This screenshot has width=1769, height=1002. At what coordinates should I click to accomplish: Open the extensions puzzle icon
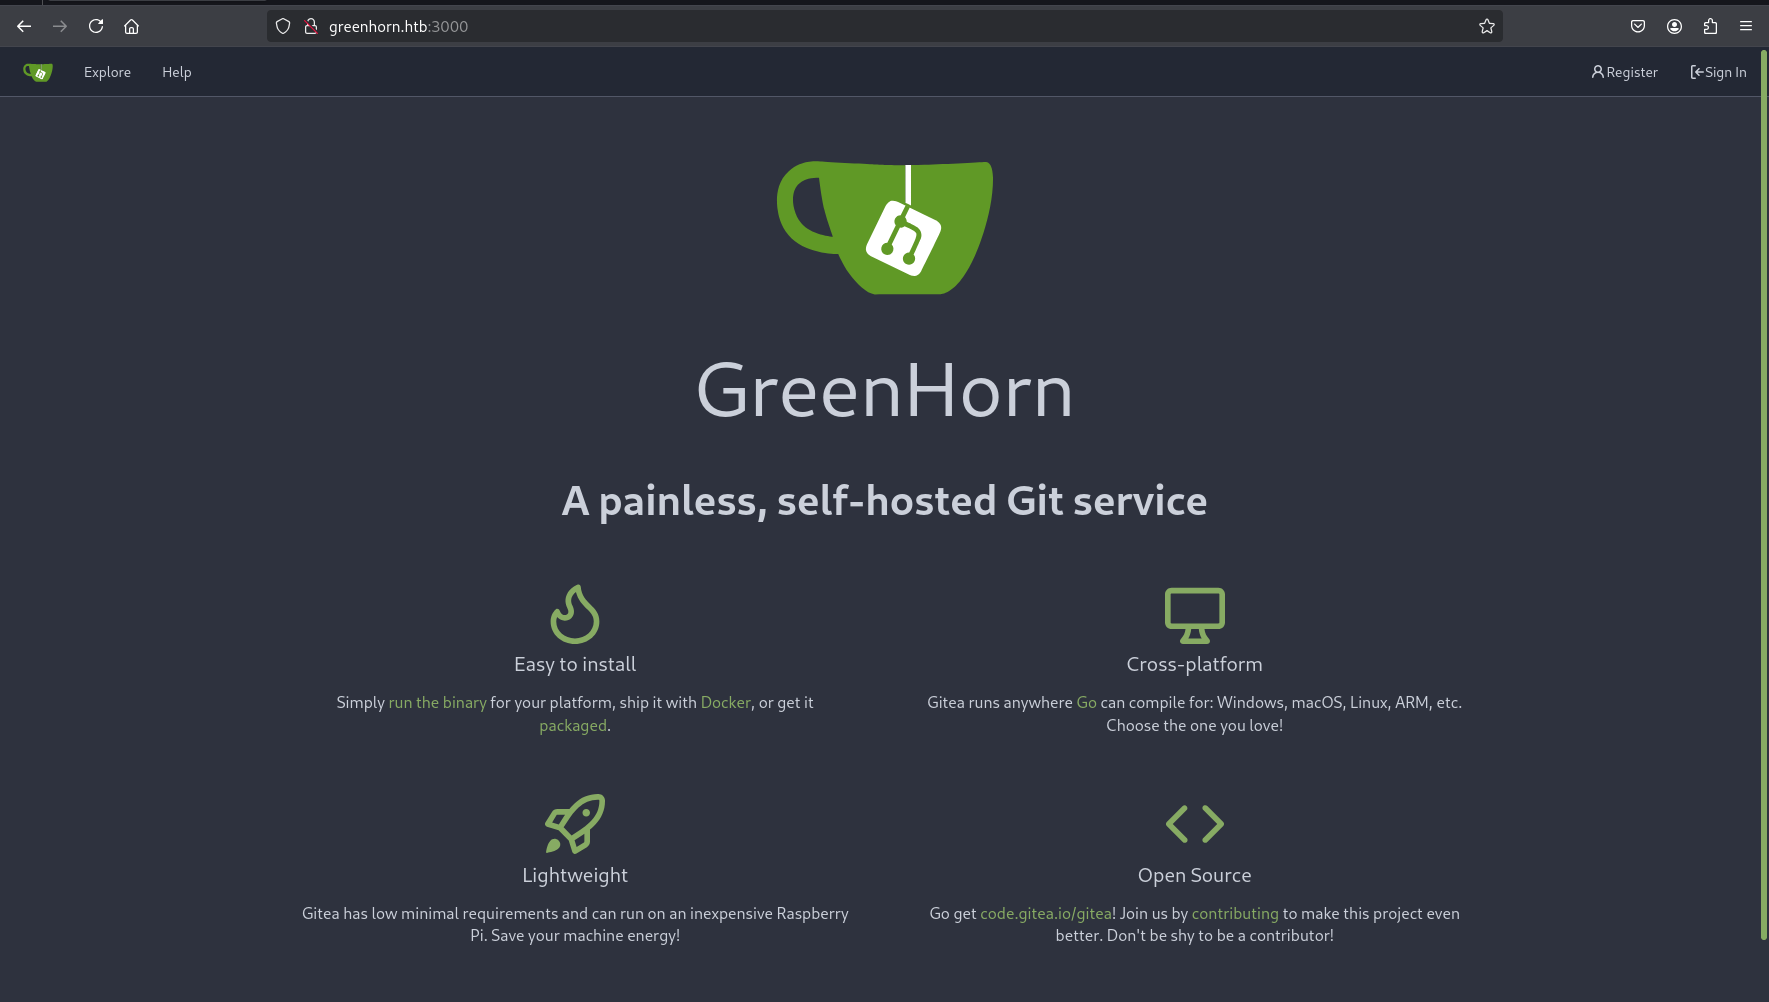click(x=1710, y=26)
